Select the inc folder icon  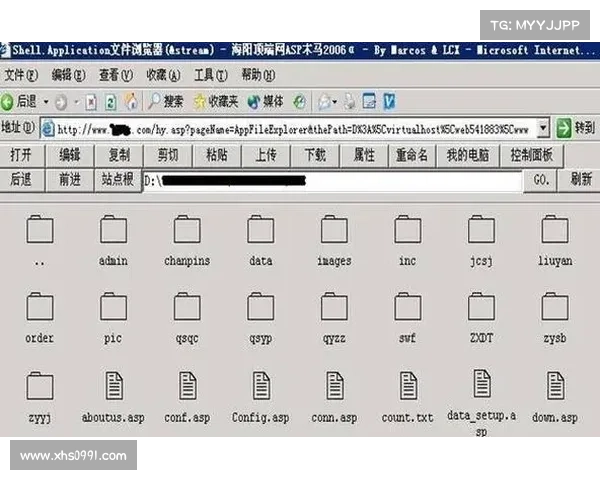tap(408, 229)
